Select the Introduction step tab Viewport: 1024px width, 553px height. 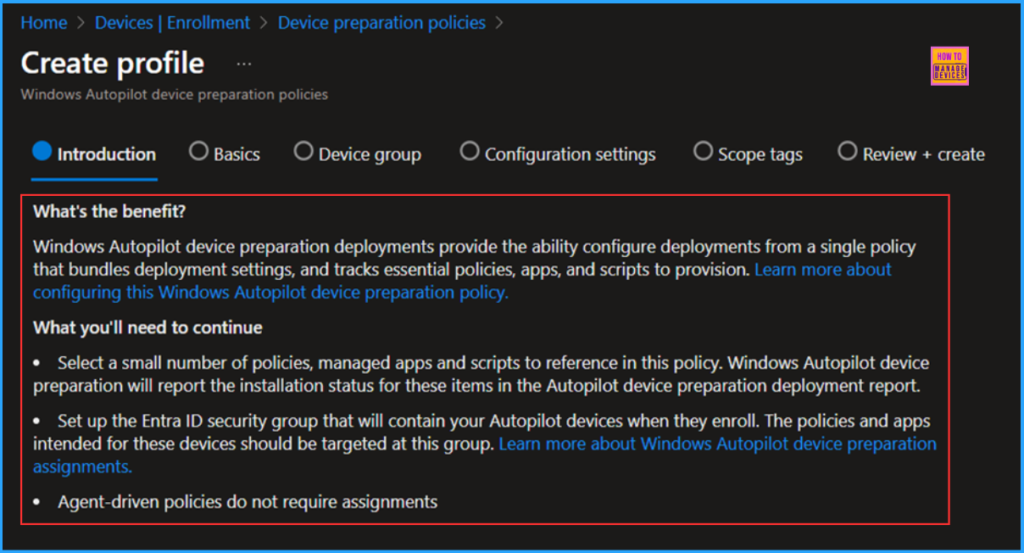pyautogui.click(x=94, y=154)
